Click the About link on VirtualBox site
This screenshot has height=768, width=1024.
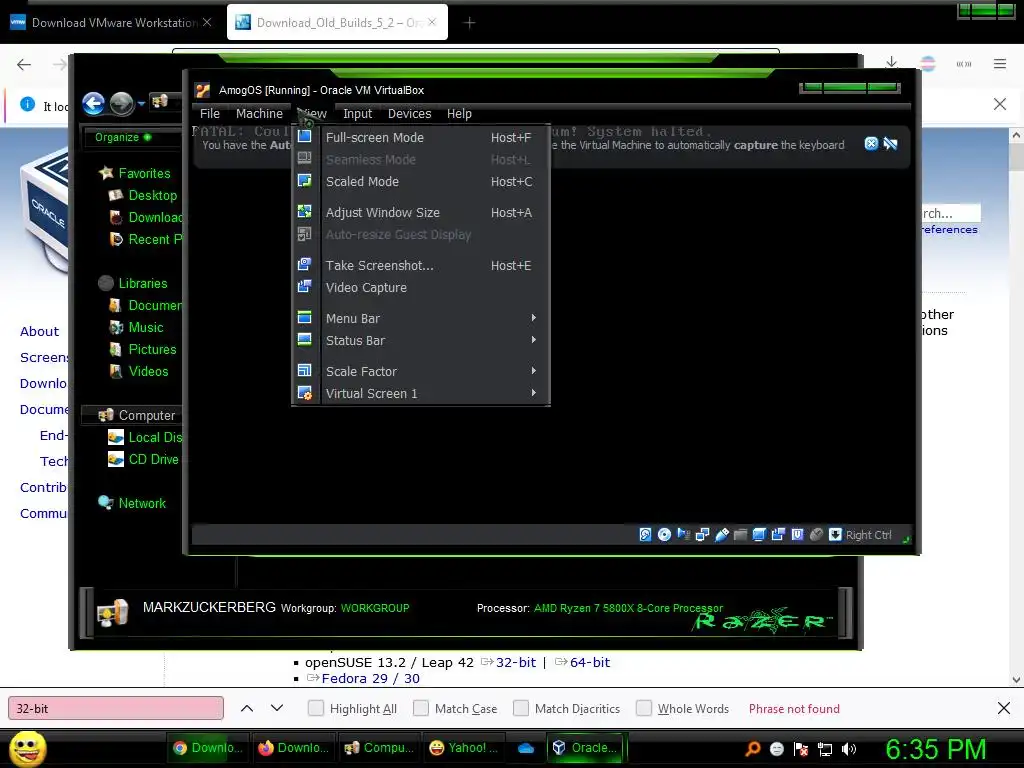click(x=39, y=331)
